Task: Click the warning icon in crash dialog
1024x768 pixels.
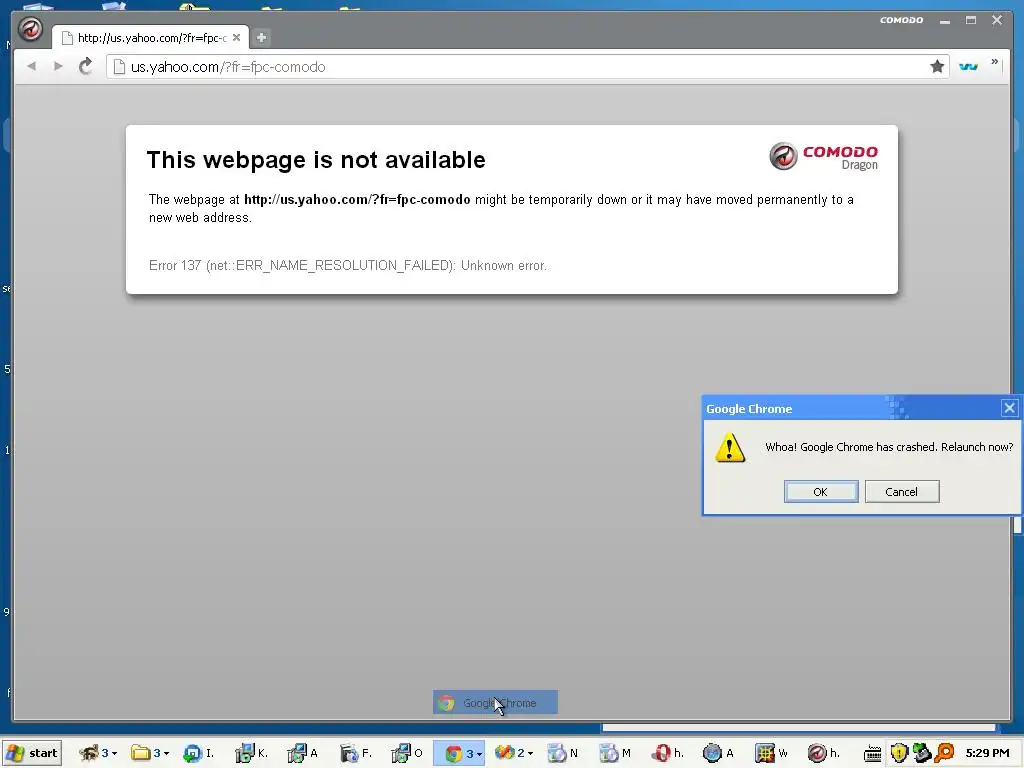Action: (729, 448)
